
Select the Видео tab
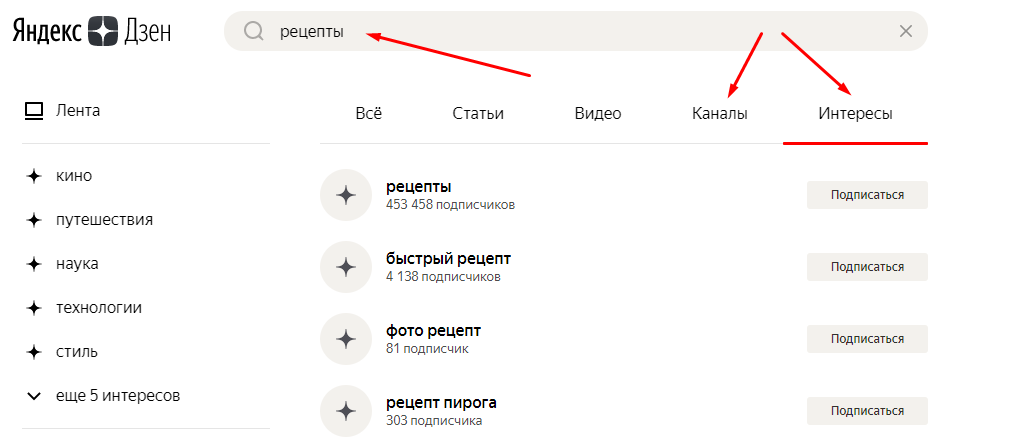click(598, 113)
